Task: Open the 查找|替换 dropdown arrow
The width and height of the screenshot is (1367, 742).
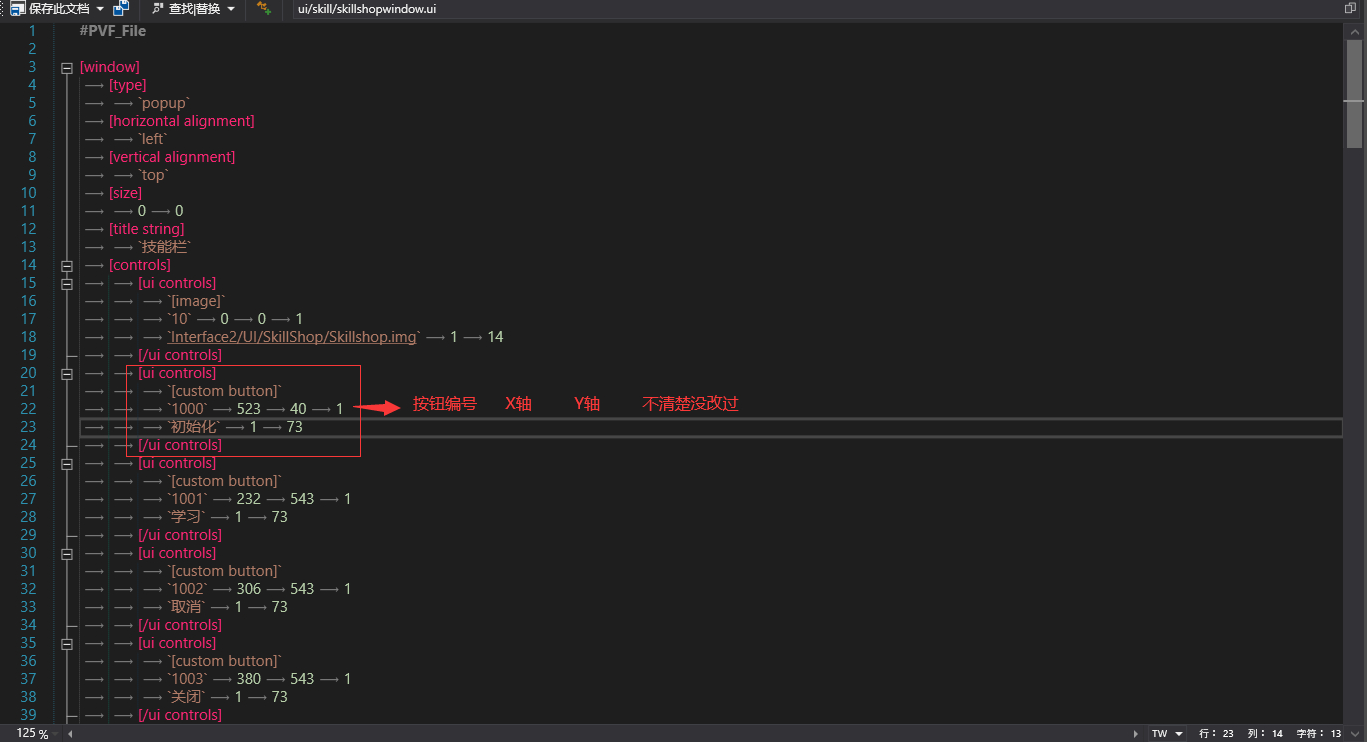Action: point(232,8)
